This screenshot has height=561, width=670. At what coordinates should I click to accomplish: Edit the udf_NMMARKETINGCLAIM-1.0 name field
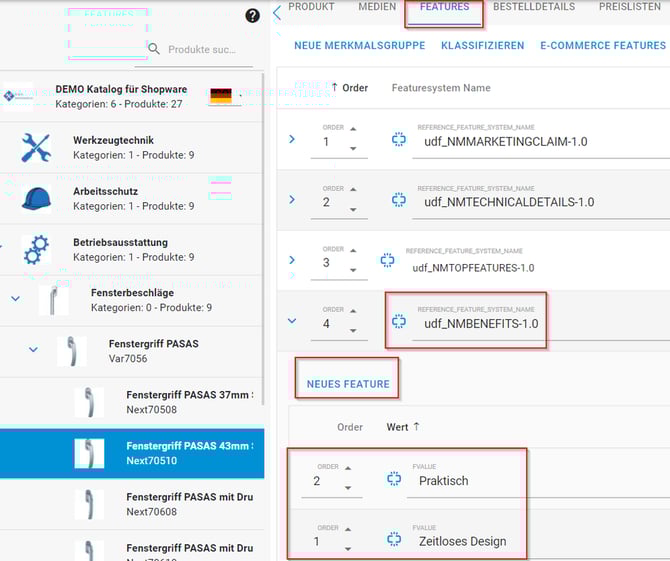tap(541, 141)
